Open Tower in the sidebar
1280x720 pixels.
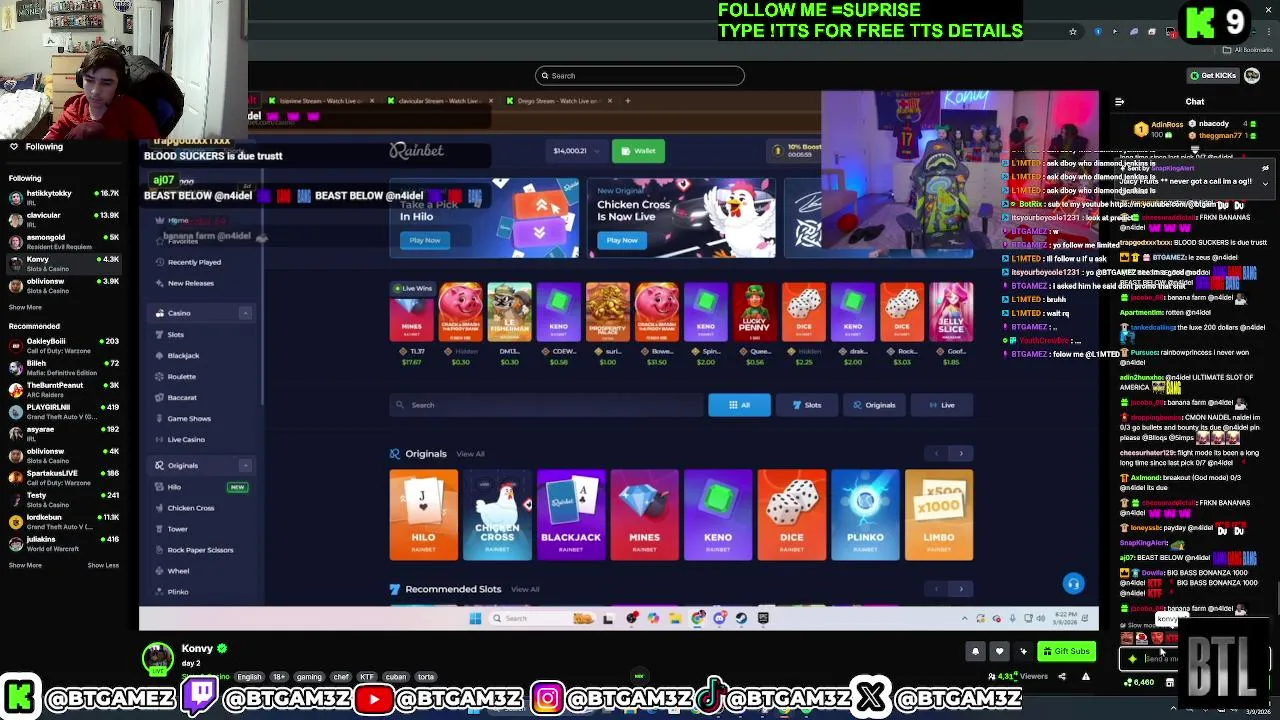[177, 529]
